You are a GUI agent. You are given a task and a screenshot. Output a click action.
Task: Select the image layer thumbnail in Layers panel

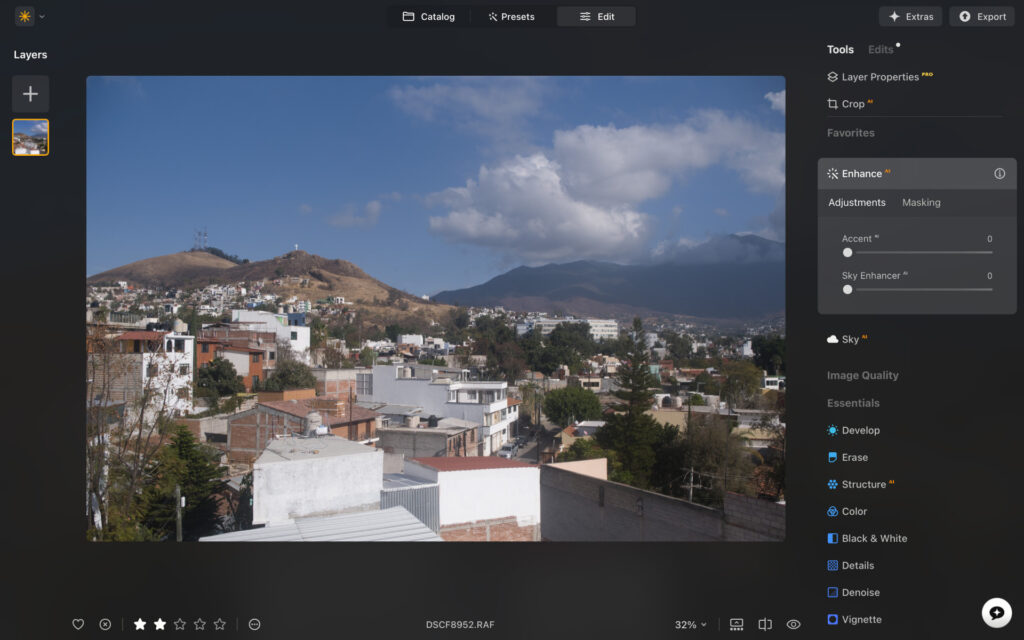(x=31, y=137)
